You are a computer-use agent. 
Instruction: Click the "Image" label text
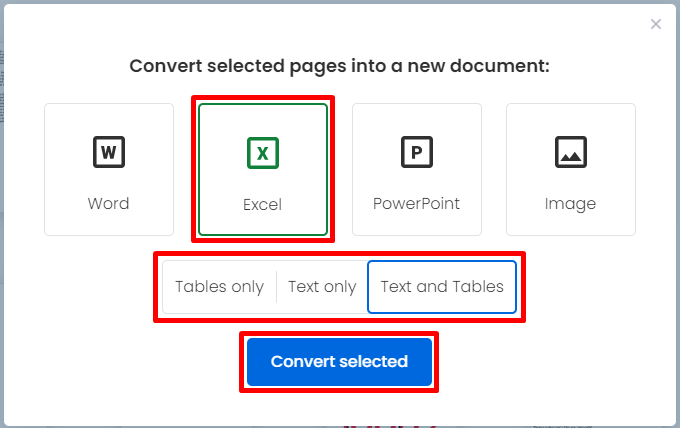(x=570, y=204)
